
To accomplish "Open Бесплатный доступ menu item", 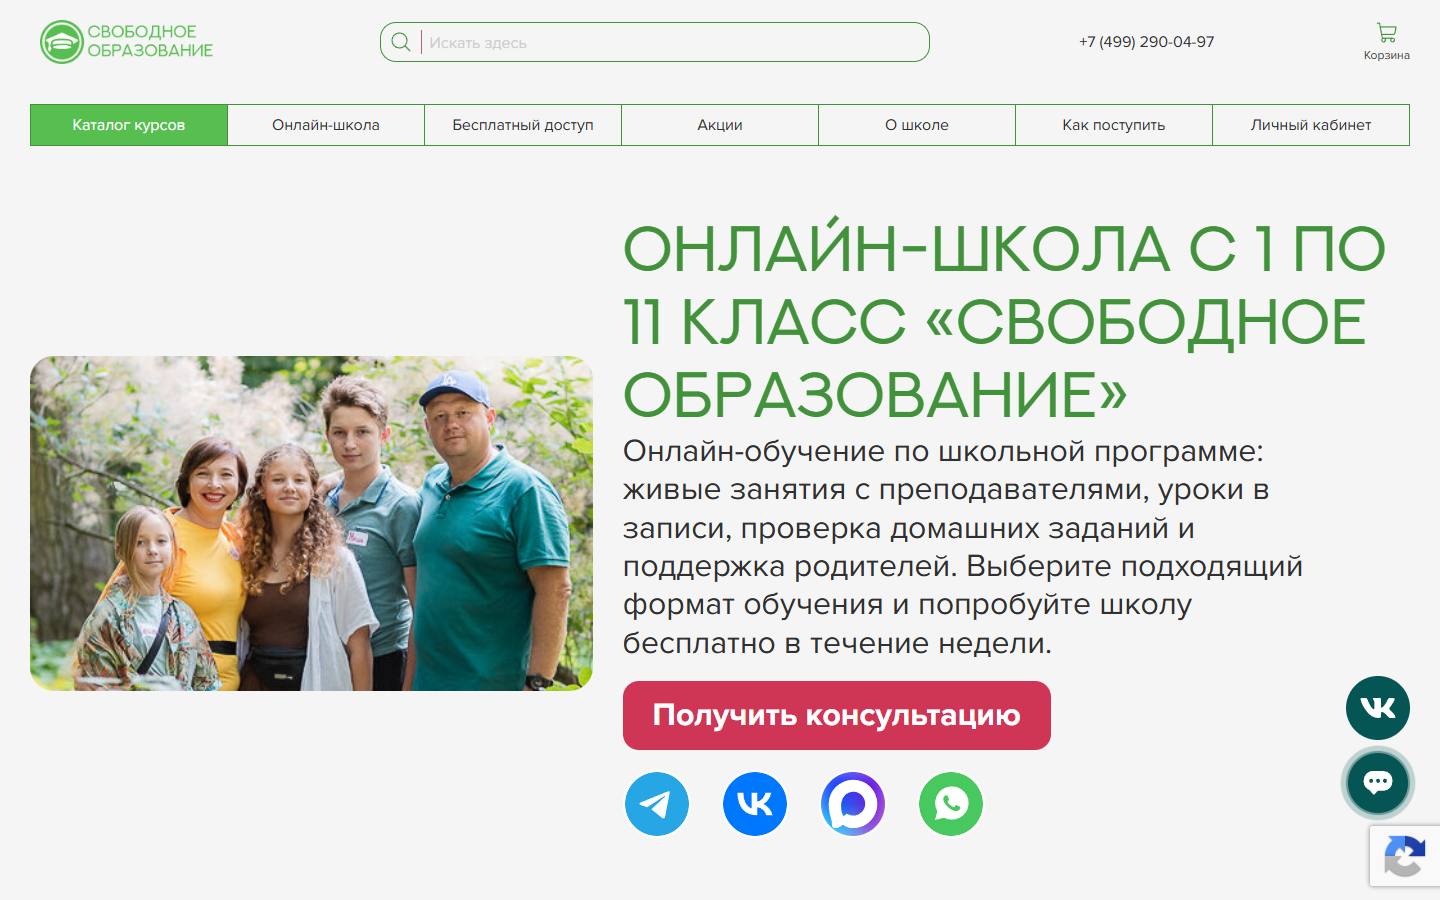I will coord(523,125).
